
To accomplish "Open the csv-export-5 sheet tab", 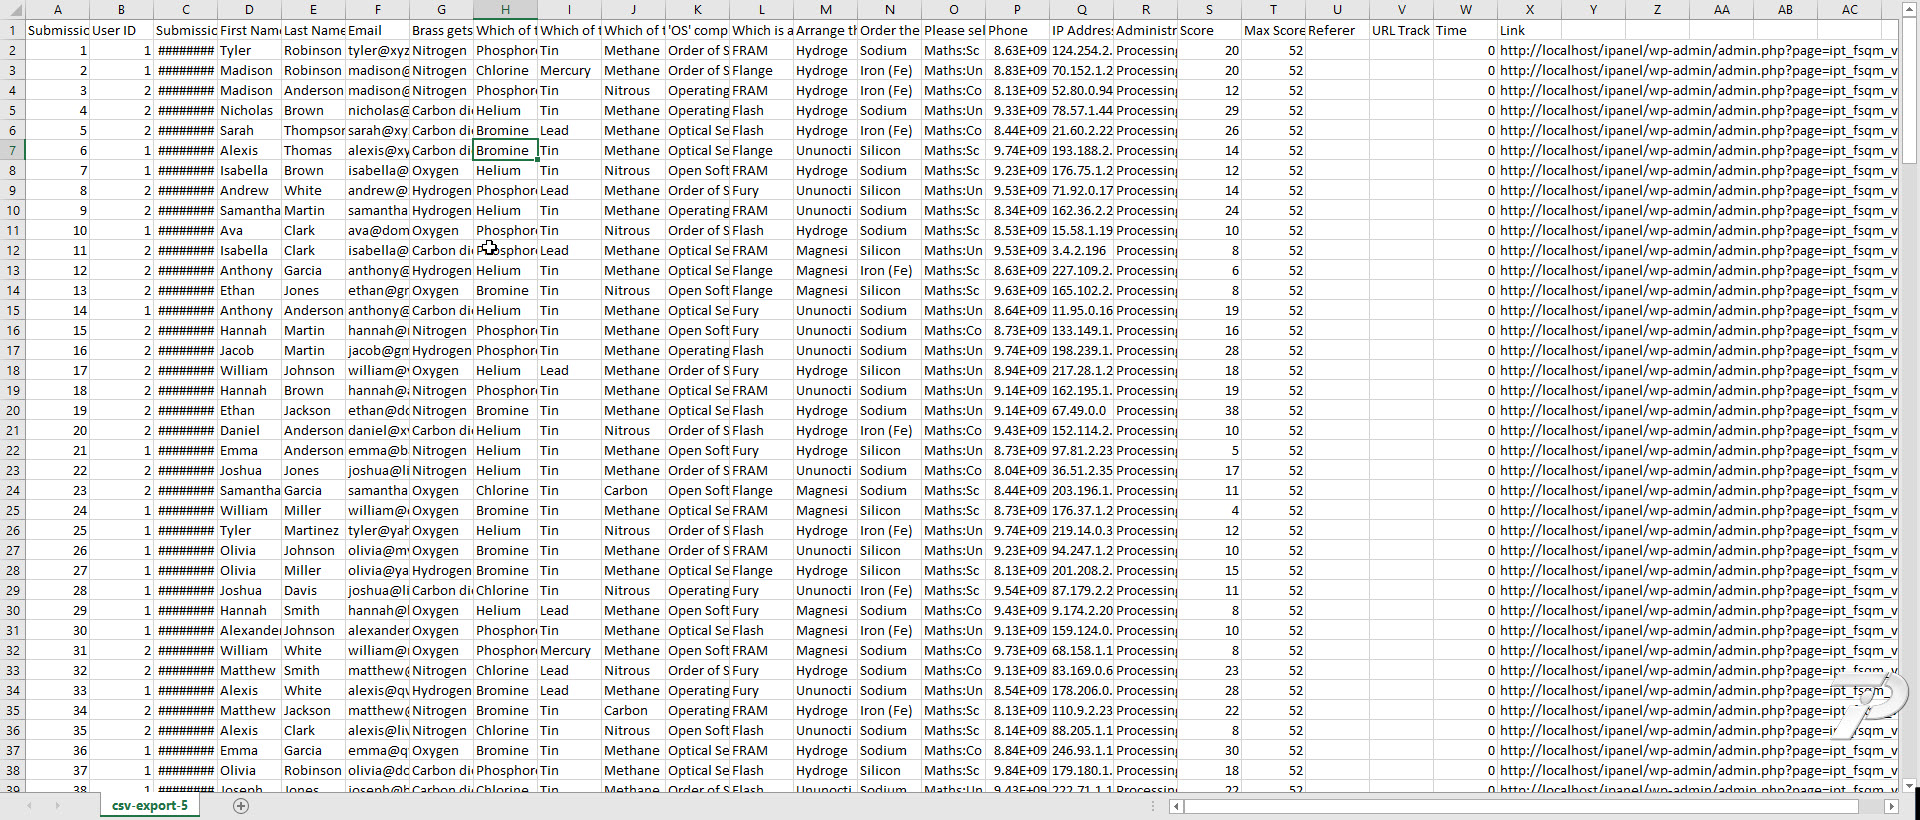I will [x=150, y=806].
